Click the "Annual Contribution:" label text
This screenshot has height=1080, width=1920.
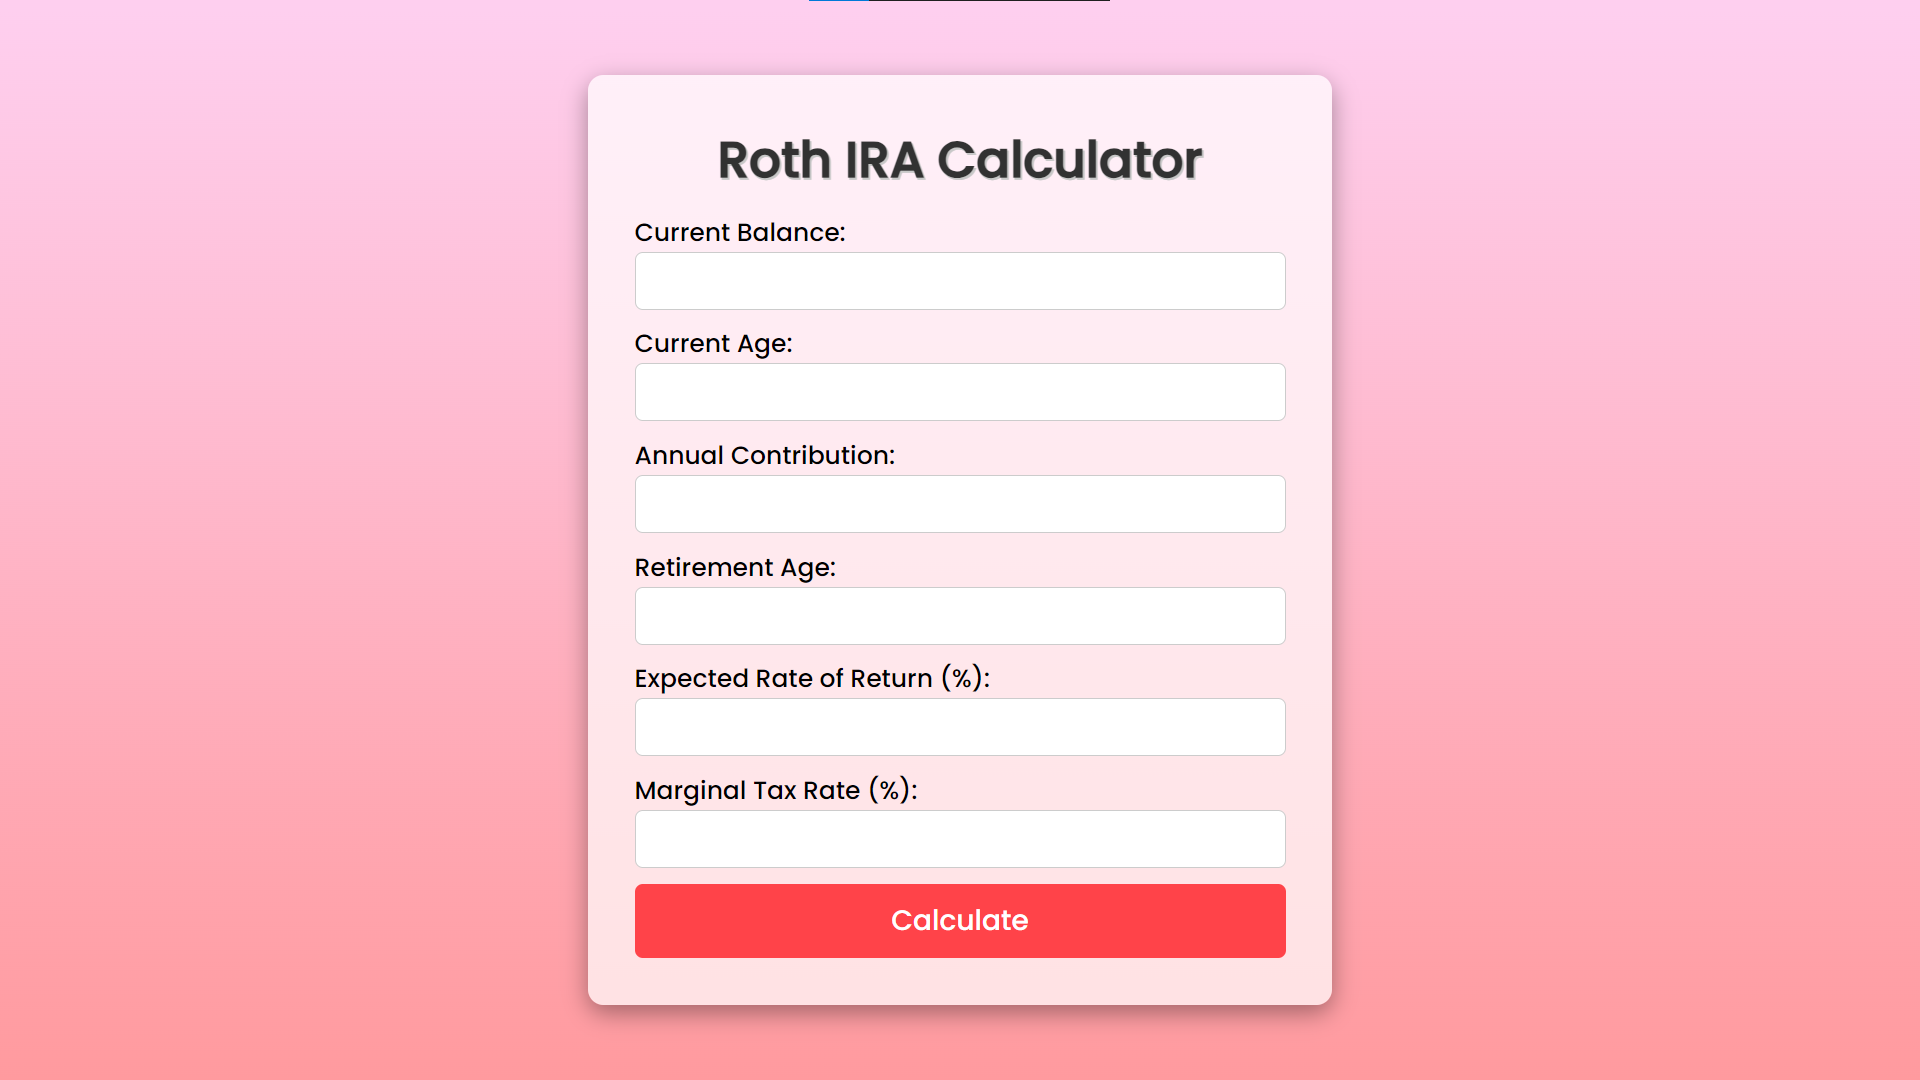765,455
